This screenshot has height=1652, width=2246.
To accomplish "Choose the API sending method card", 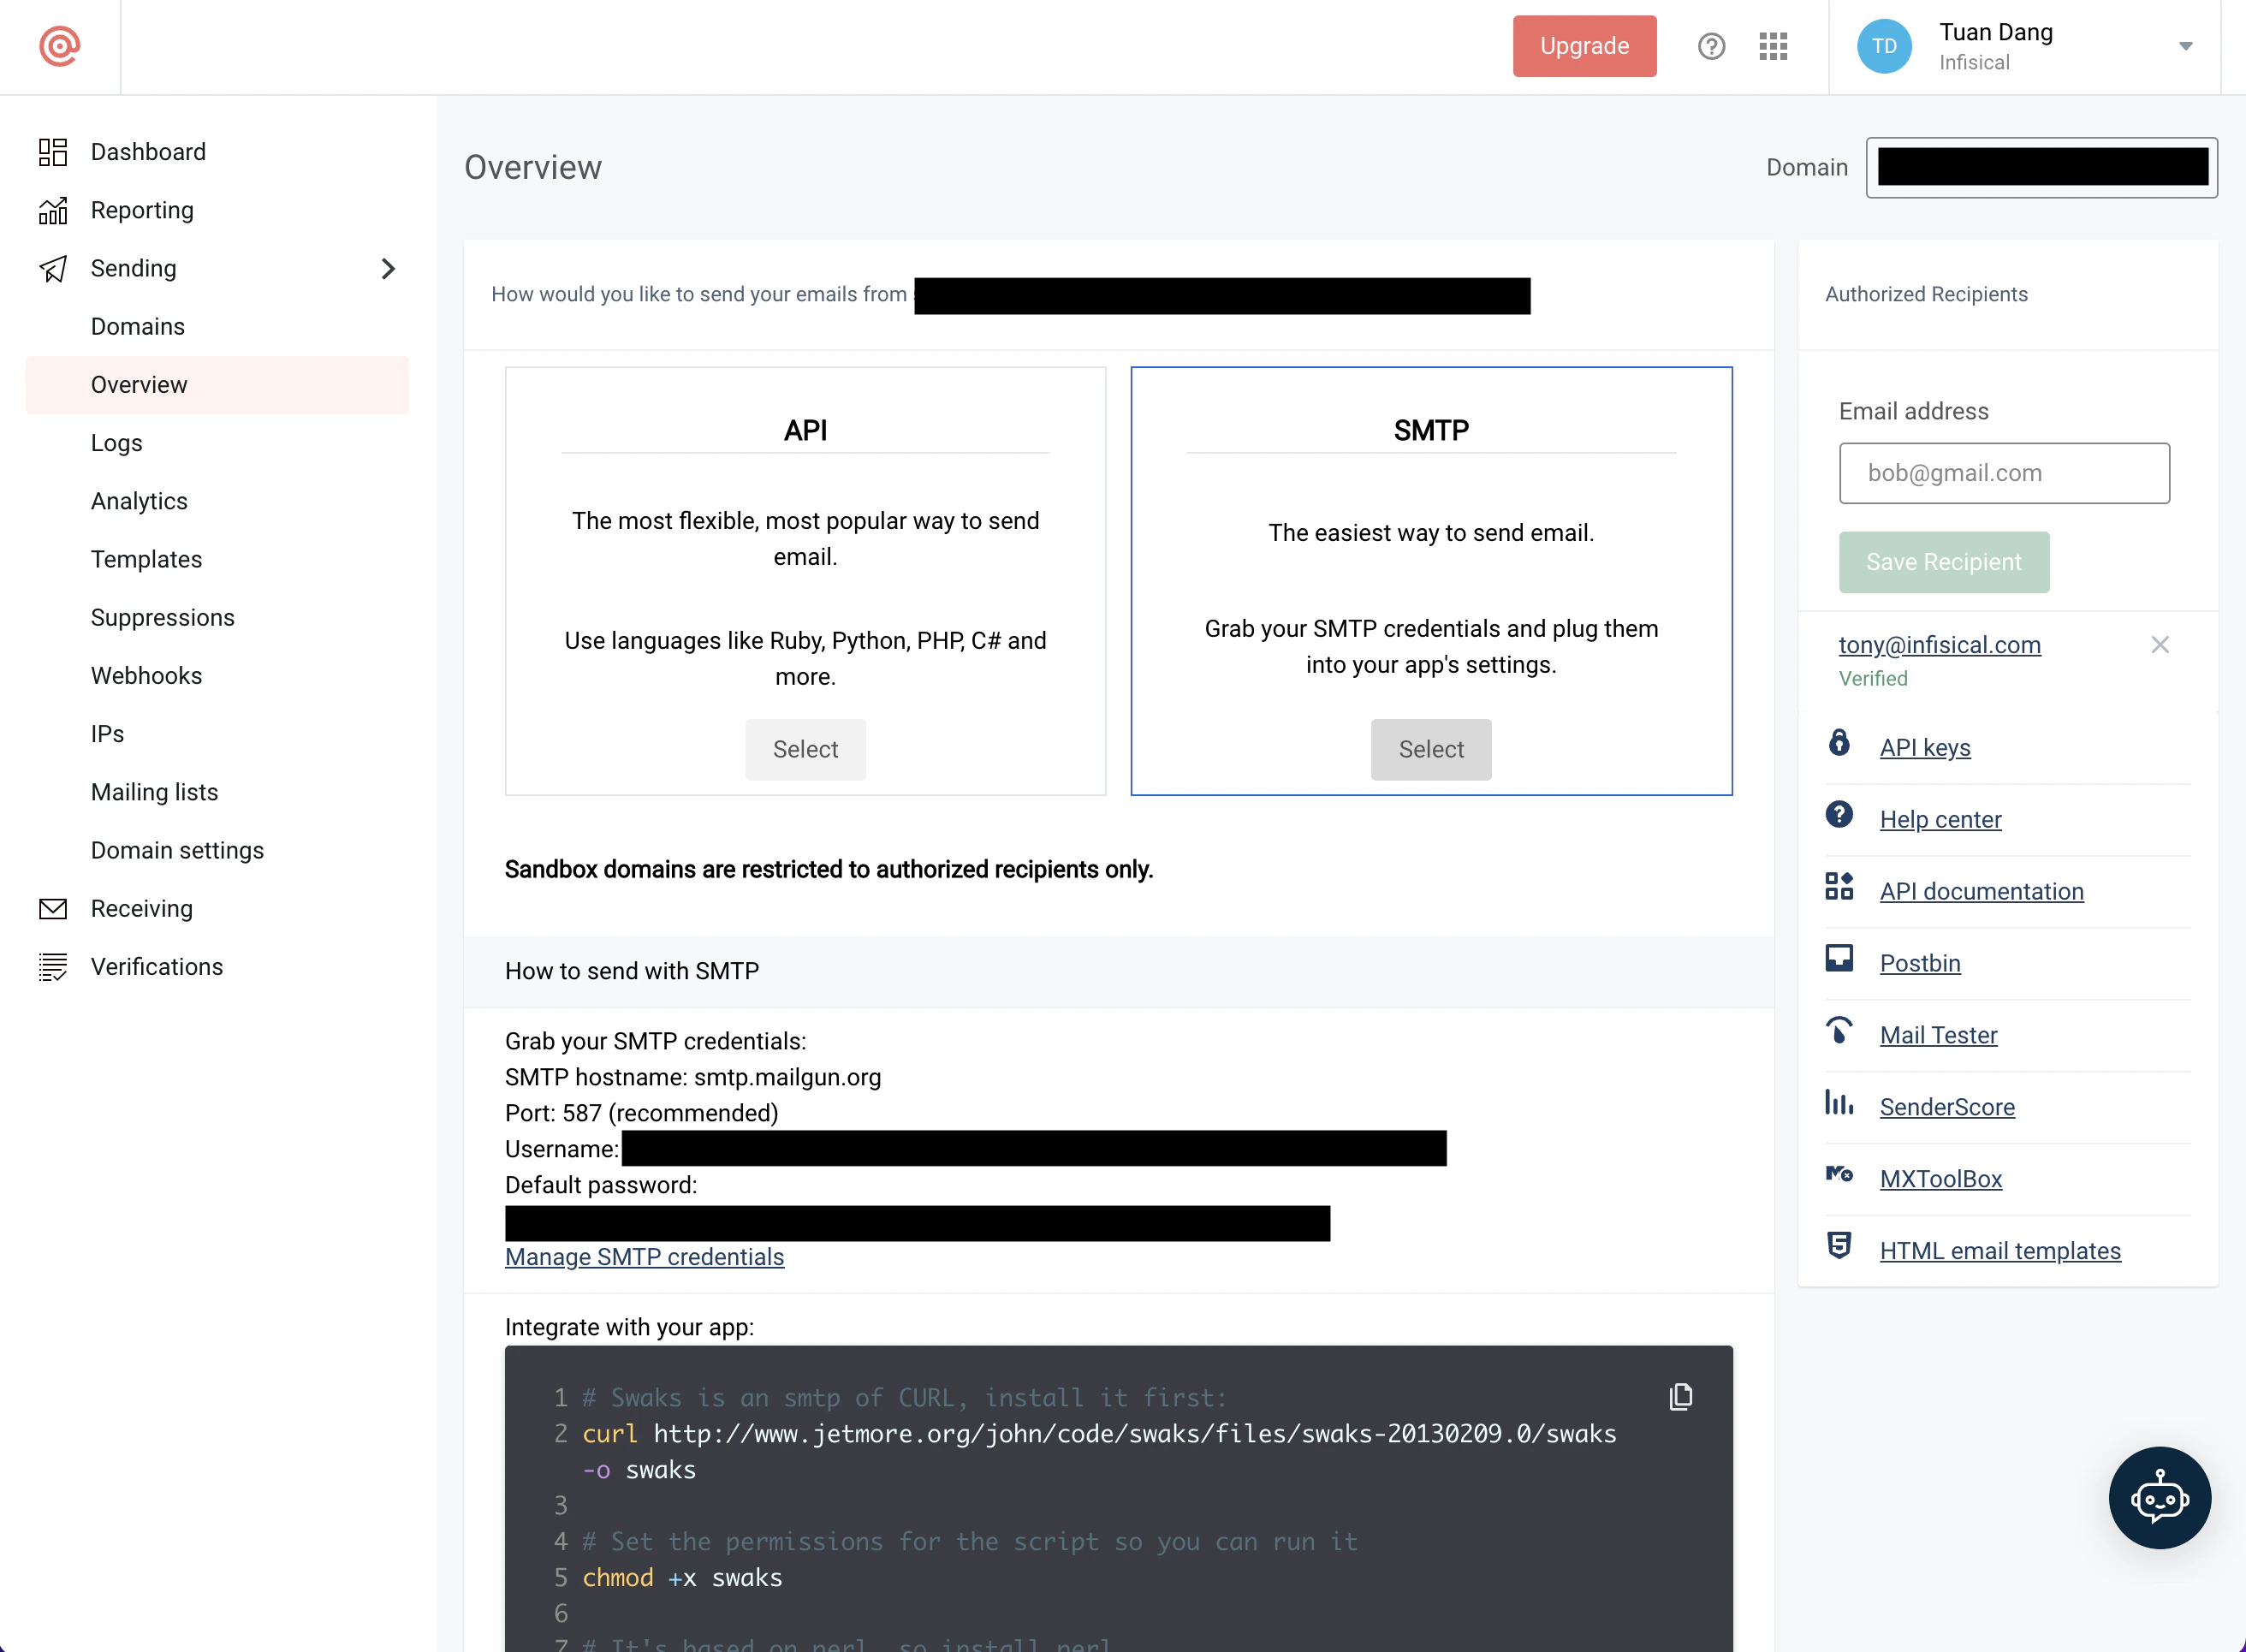I will pyautogui.click(x=805, y=749).
